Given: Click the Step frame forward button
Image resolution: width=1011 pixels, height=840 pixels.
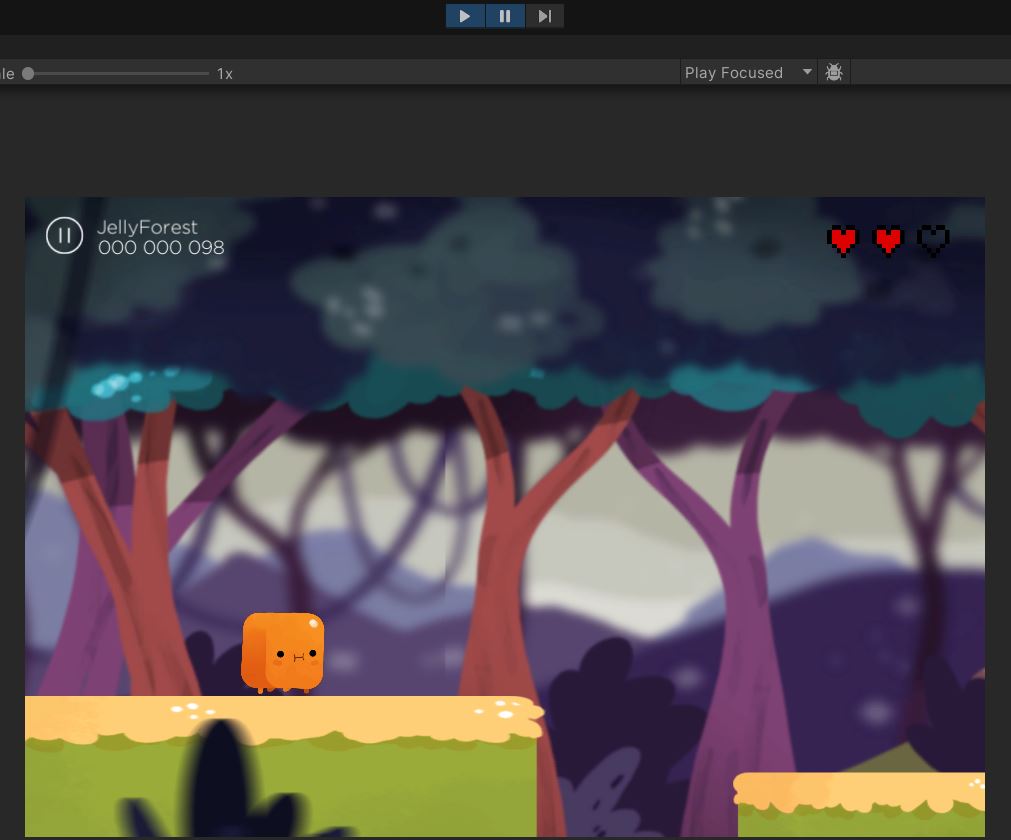Looking at the screenshot, I should click(x=545, y=16).
